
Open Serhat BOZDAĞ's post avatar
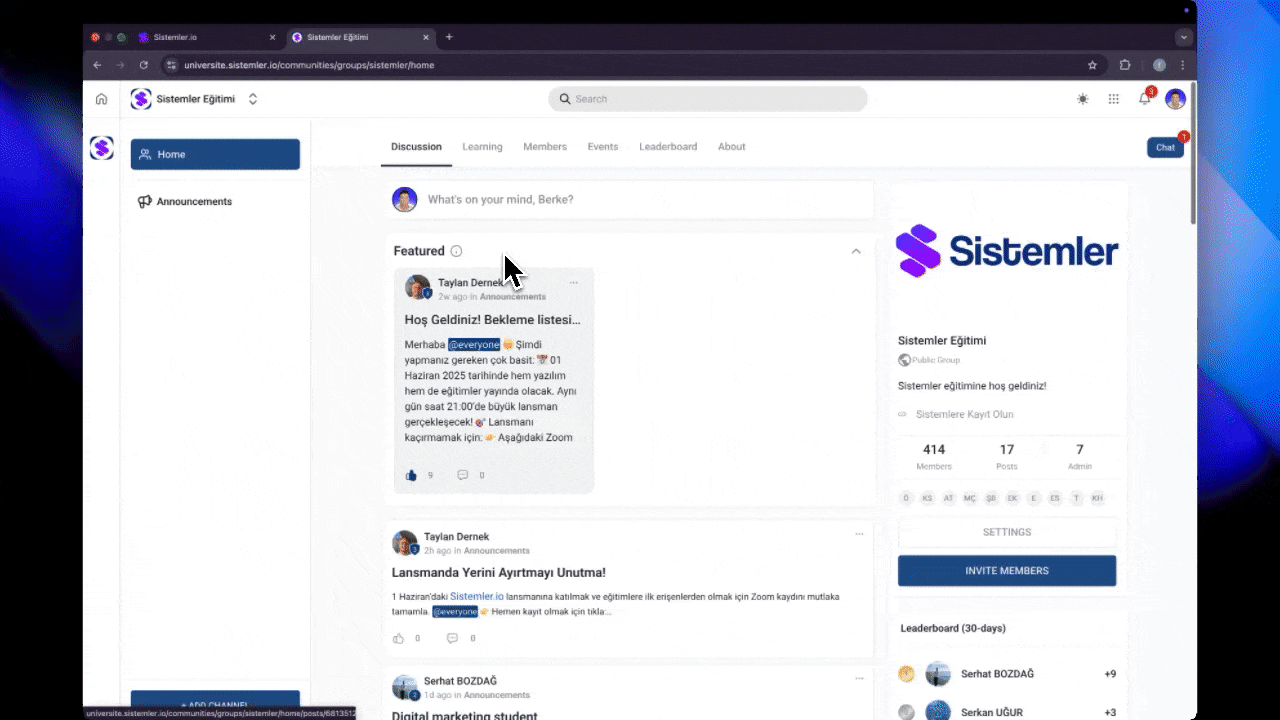[x=404, y=687]
